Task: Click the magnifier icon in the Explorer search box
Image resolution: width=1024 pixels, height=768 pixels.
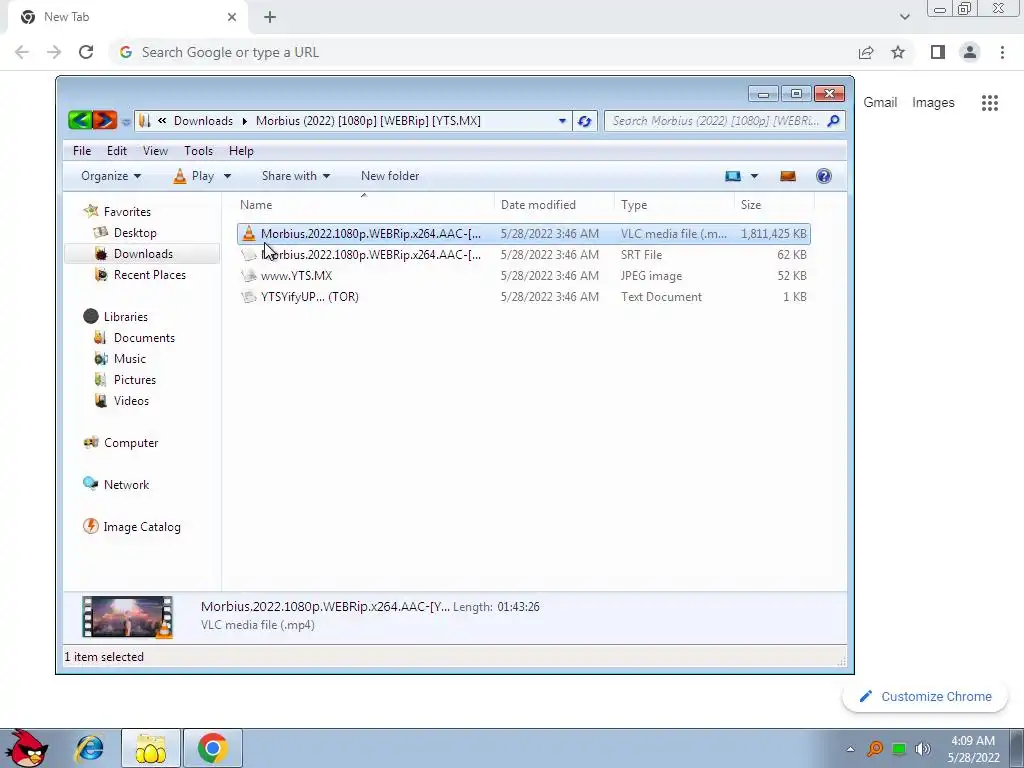Action: point(833,121)
